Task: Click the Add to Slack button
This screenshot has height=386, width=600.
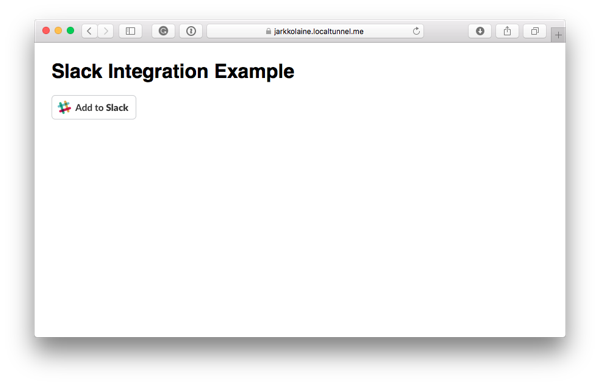Action: [x=94, y=107]
